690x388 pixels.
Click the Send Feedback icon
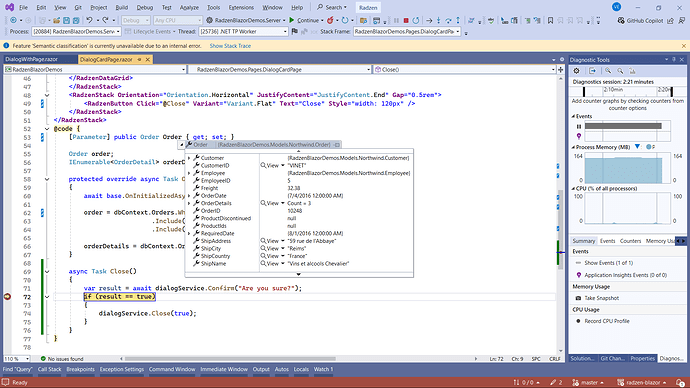click(x=681, y=20)
